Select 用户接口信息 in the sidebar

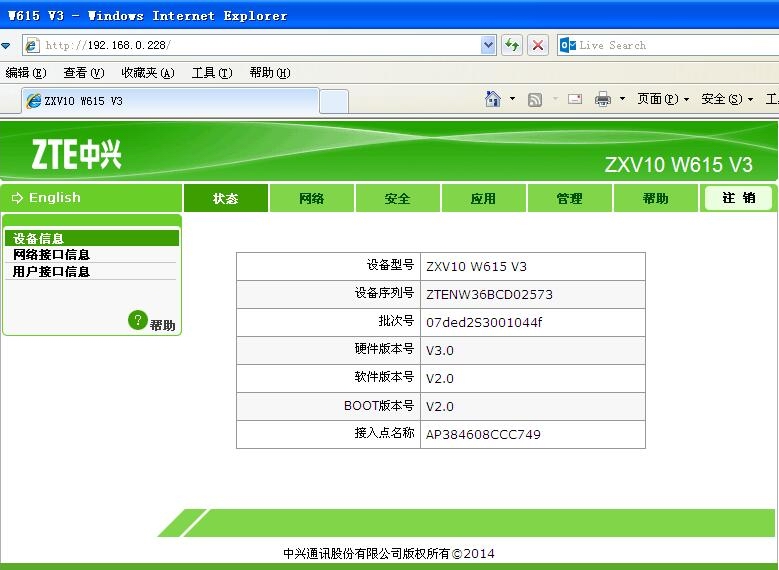pyautogui.click(x=92, y=271)
